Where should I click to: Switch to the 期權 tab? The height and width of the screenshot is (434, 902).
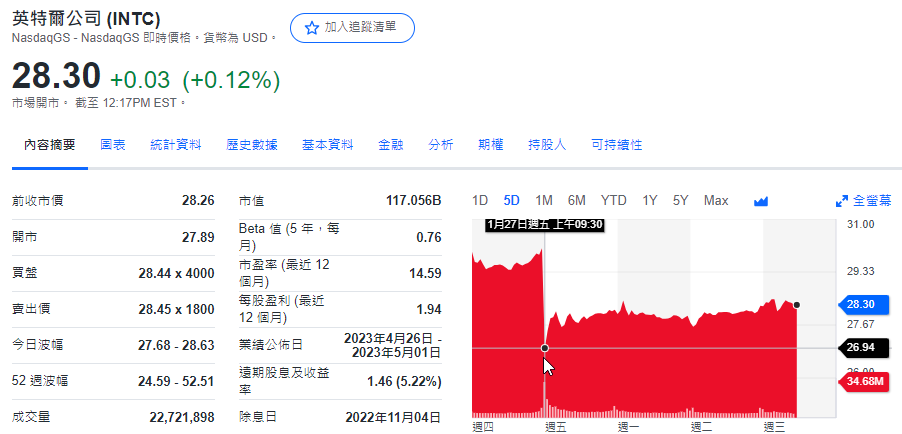click(491, 145)
